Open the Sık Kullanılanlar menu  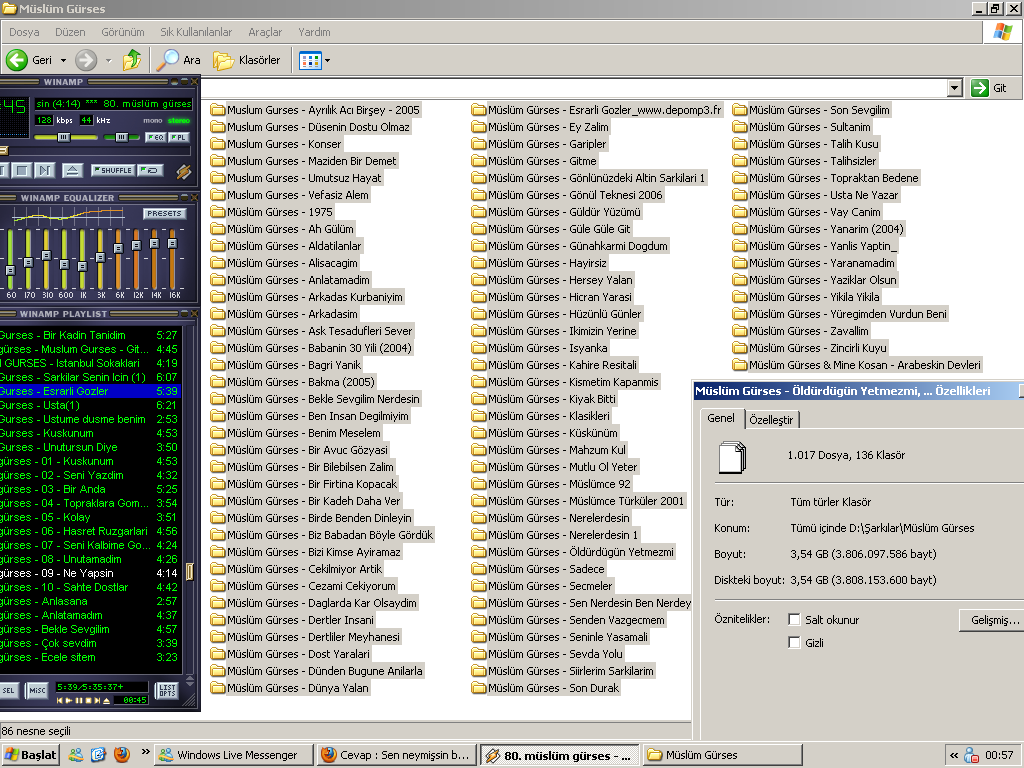click(x=196, y=32)
